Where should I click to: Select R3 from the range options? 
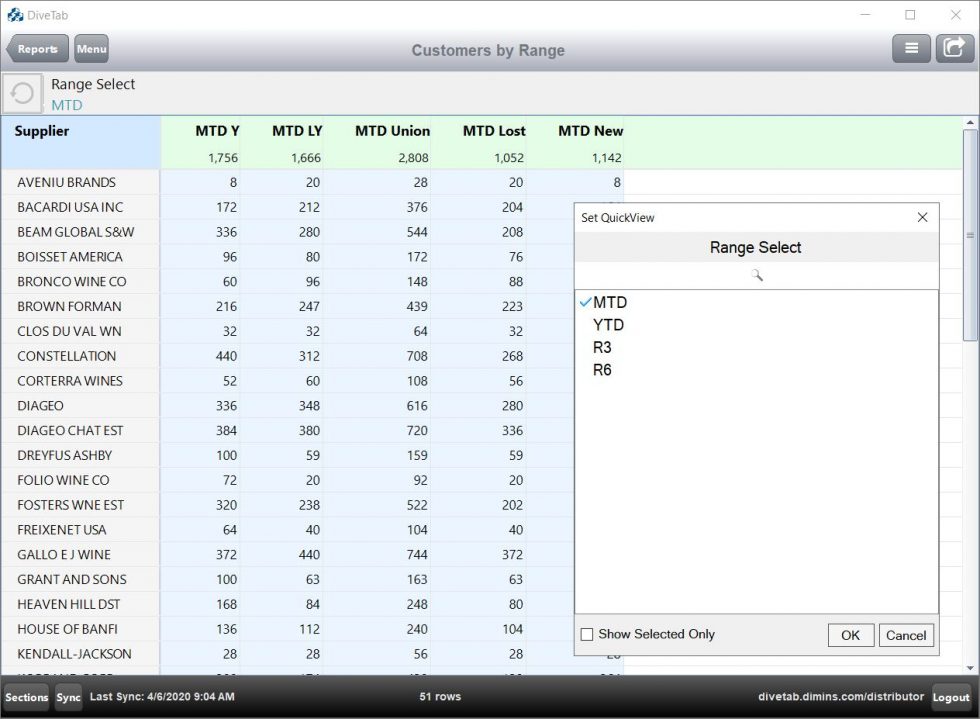(603, 346)
